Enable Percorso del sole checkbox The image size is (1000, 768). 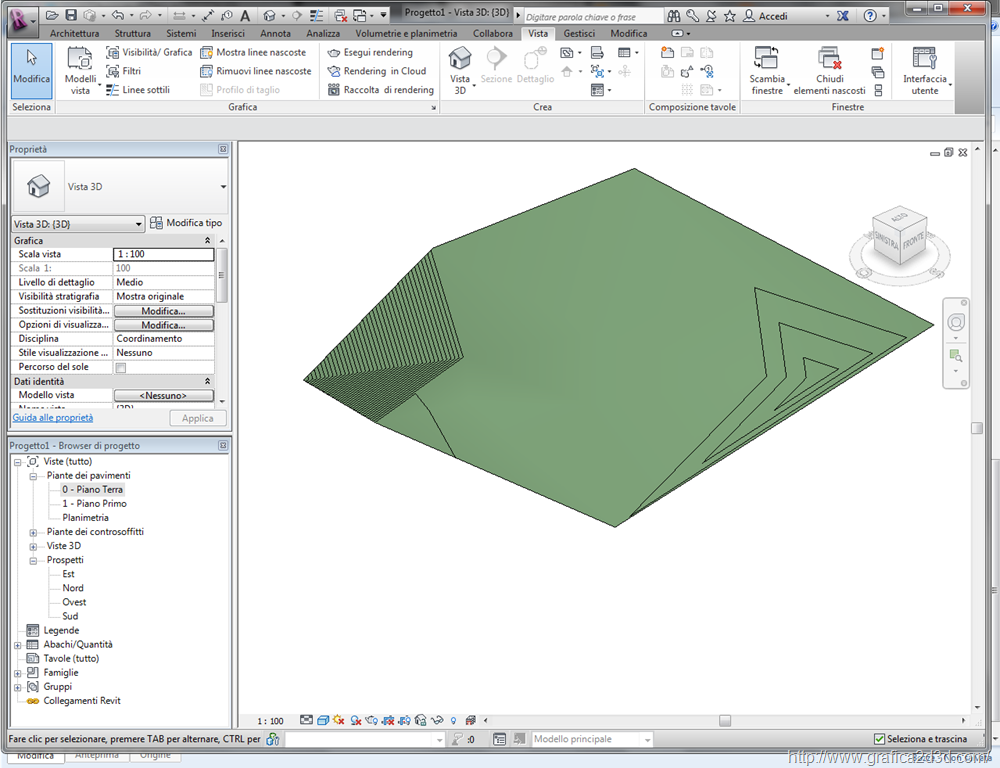pos(121,368)
